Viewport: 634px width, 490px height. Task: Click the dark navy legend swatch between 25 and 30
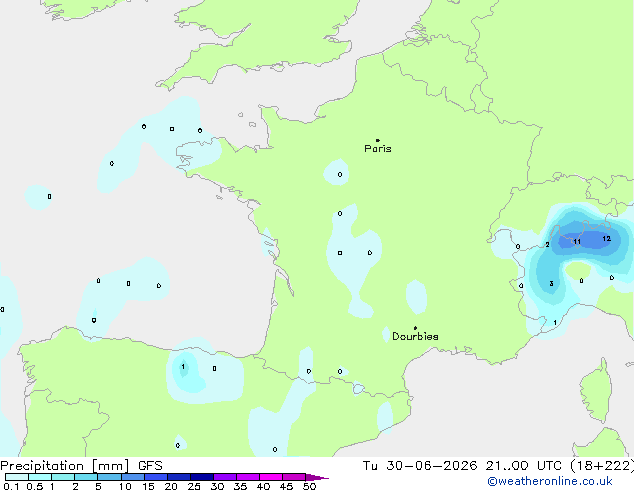point(202,477)
